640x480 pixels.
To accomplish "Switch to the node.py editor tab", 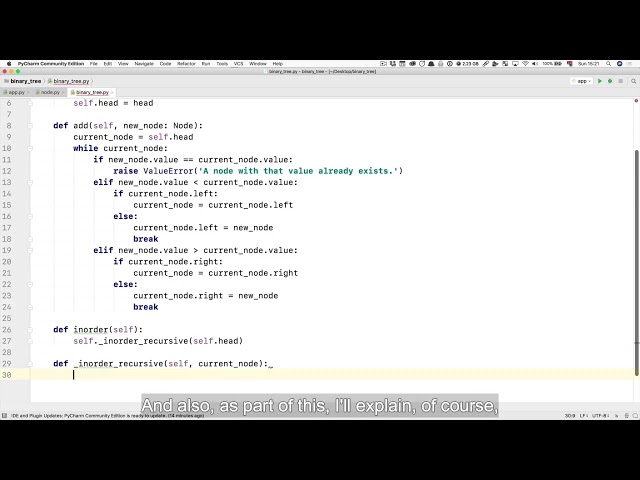I will coord(48,92).
